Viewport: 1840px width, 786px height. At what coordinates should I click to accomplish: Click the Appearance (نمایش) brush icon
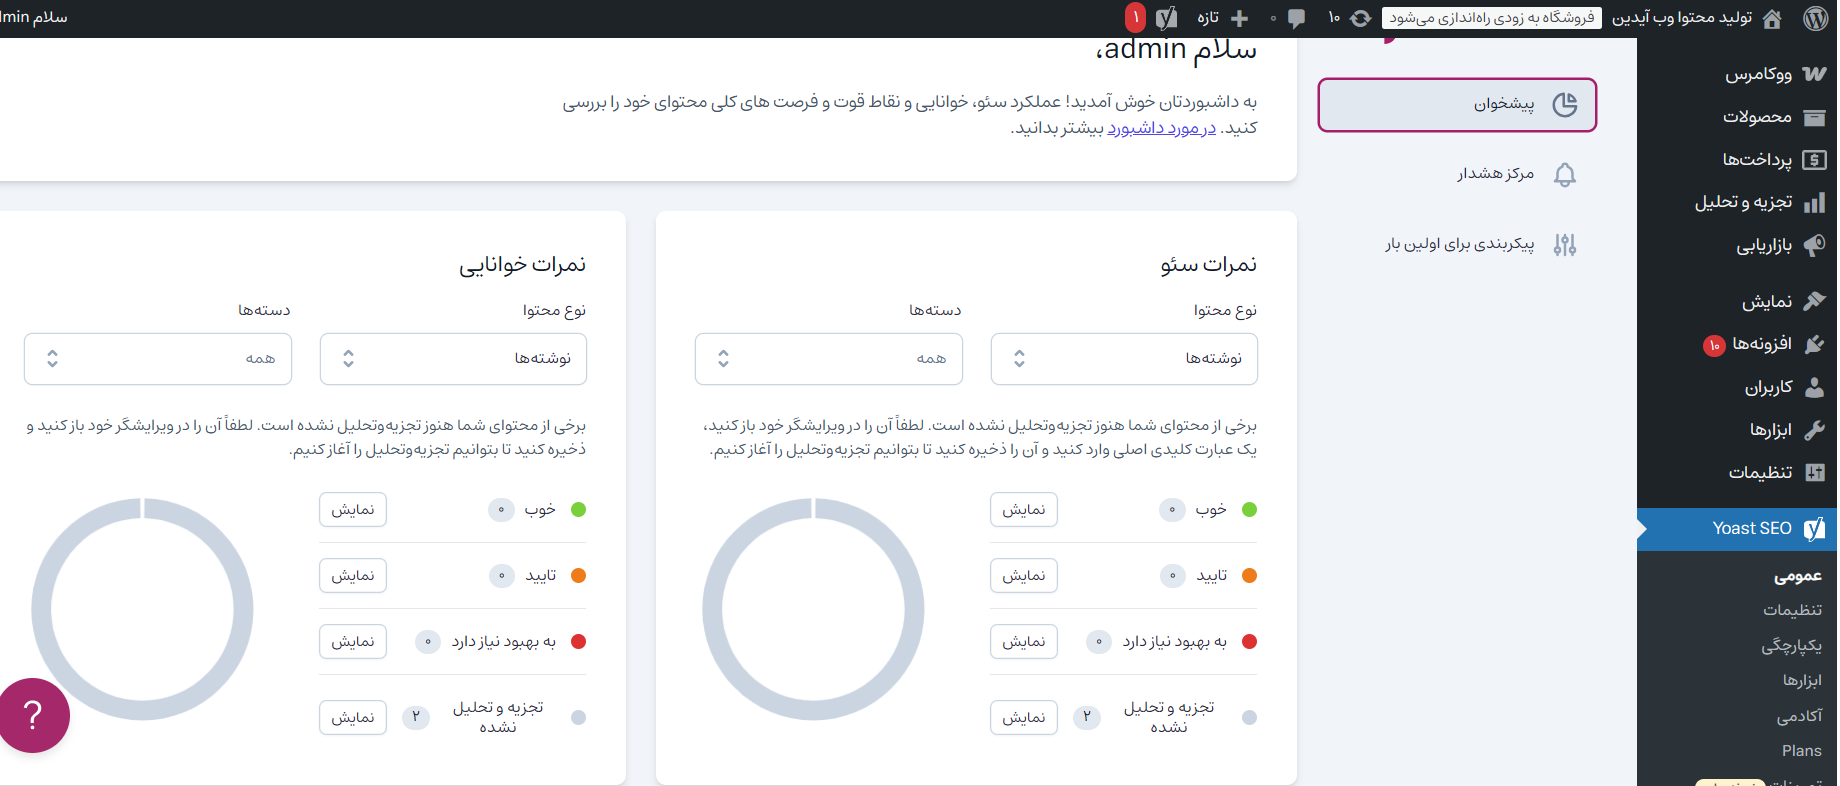[1814, 302]
